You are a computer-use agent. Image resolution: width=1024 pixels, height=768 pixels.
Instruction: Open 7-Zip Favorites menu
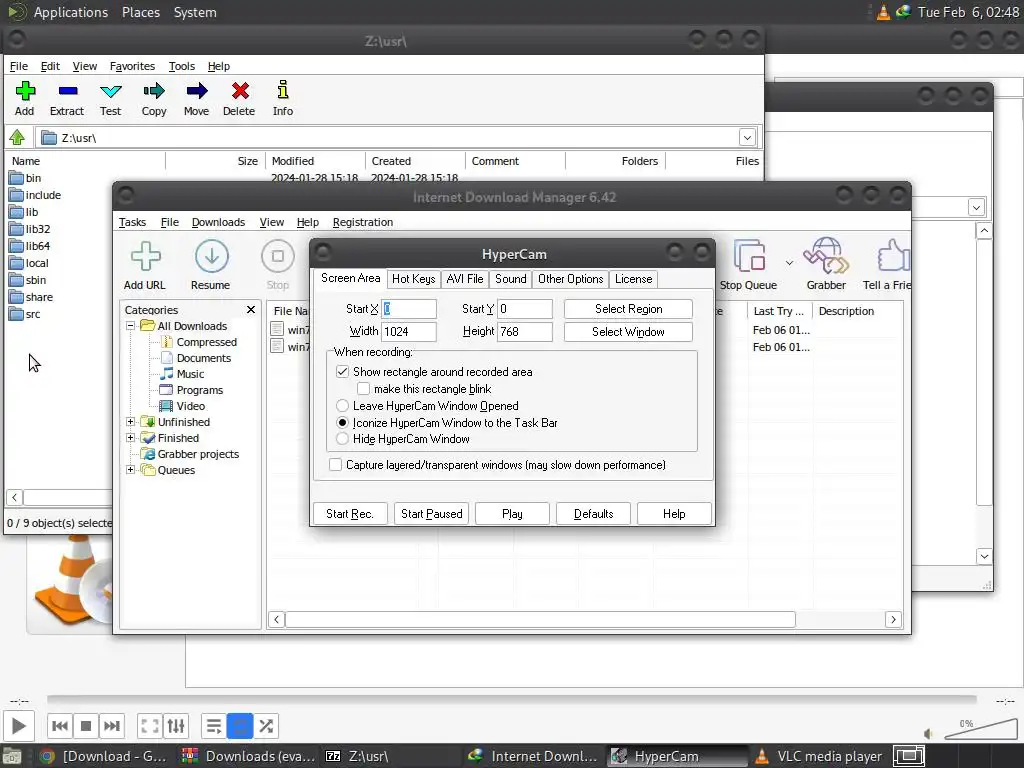(133, 66)
